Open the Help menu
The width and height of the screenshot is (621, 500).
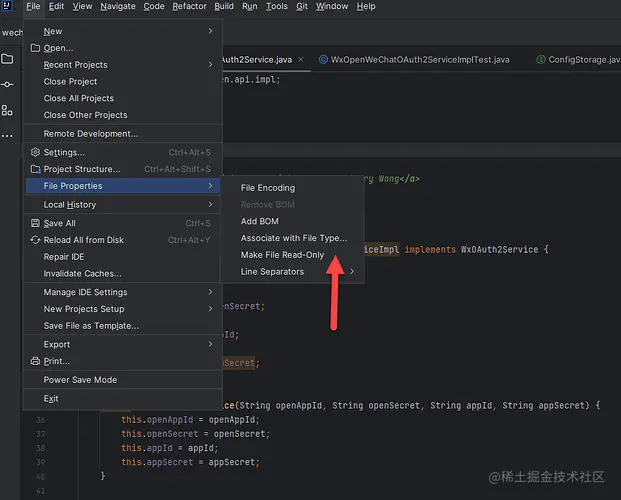coord(366,6)
